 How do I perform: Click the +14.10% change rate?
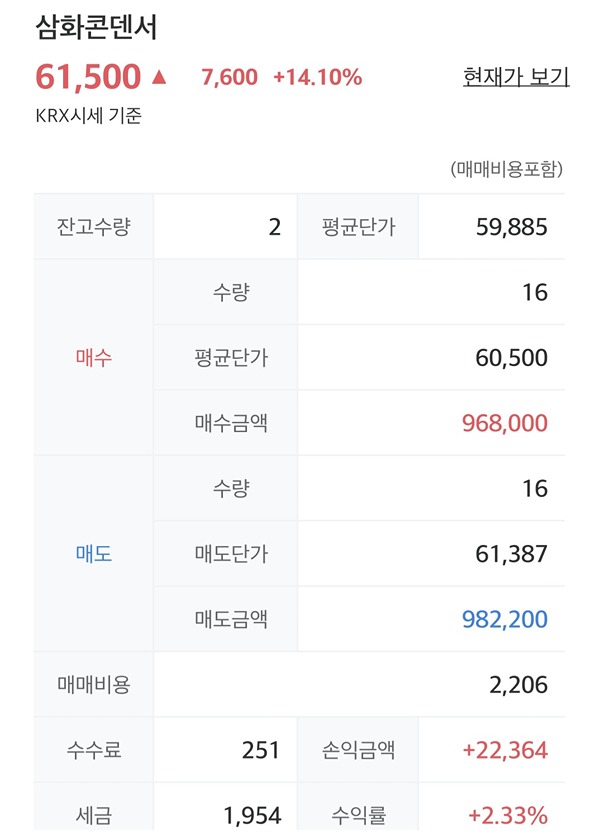tap(317, 77)
